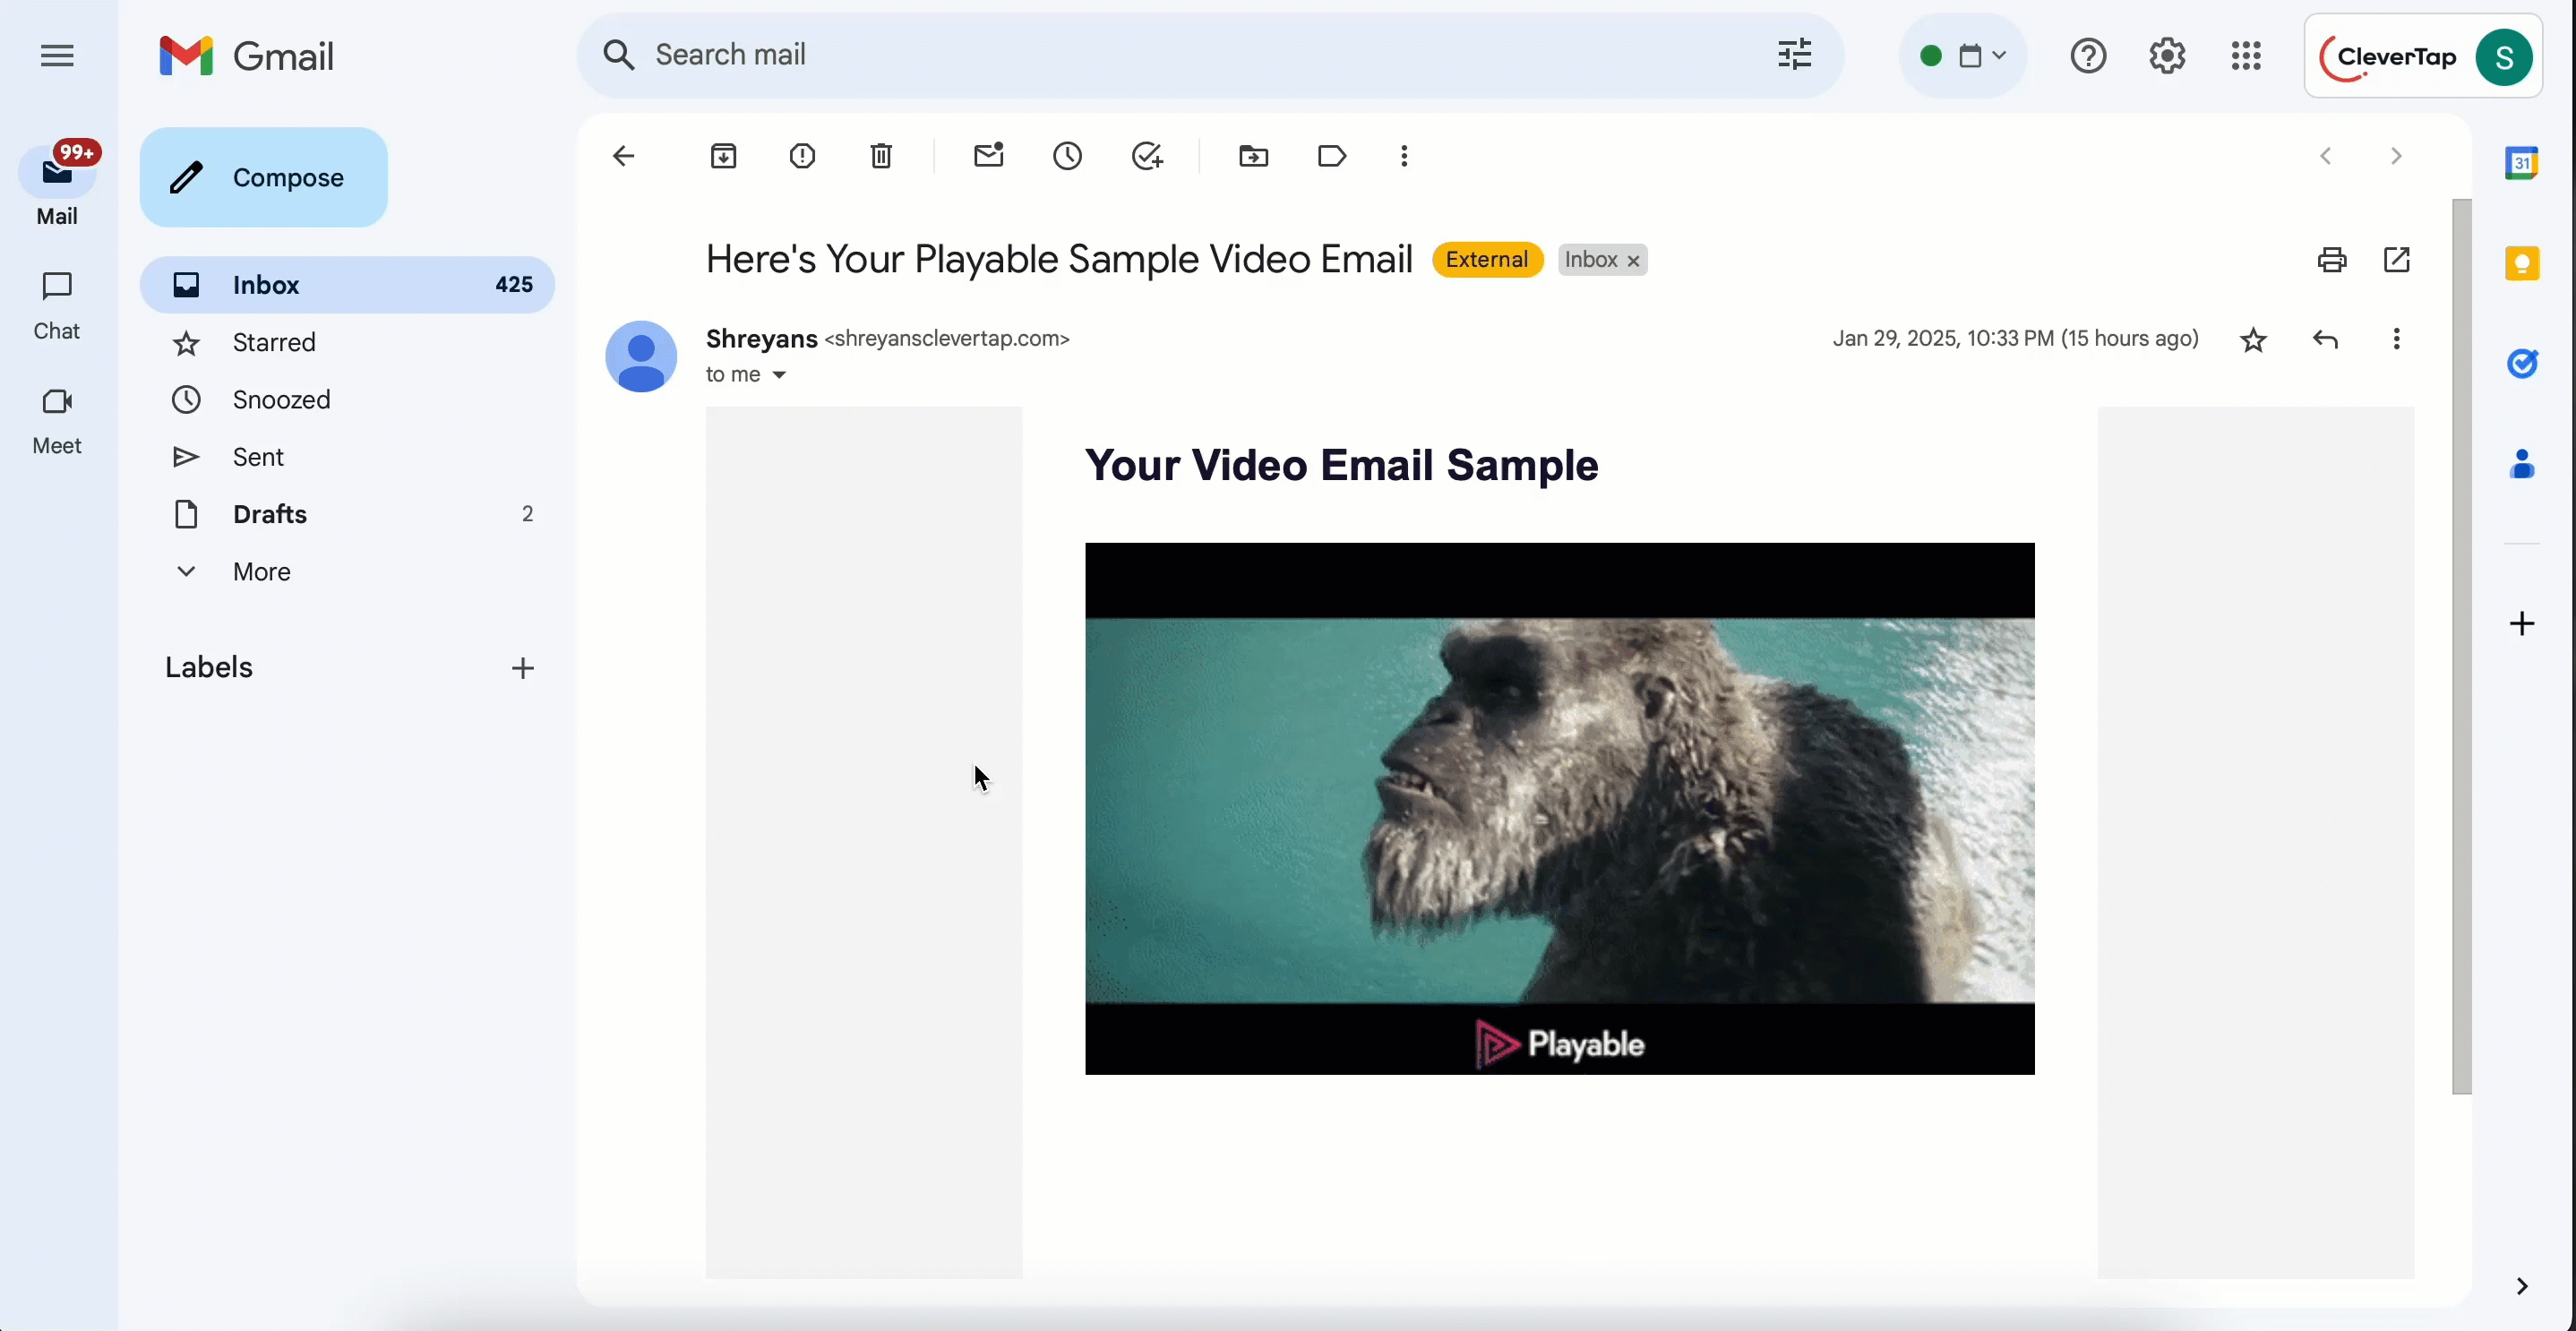Open the Snoozed folder

pyautogui.click(x=347, y=400)
